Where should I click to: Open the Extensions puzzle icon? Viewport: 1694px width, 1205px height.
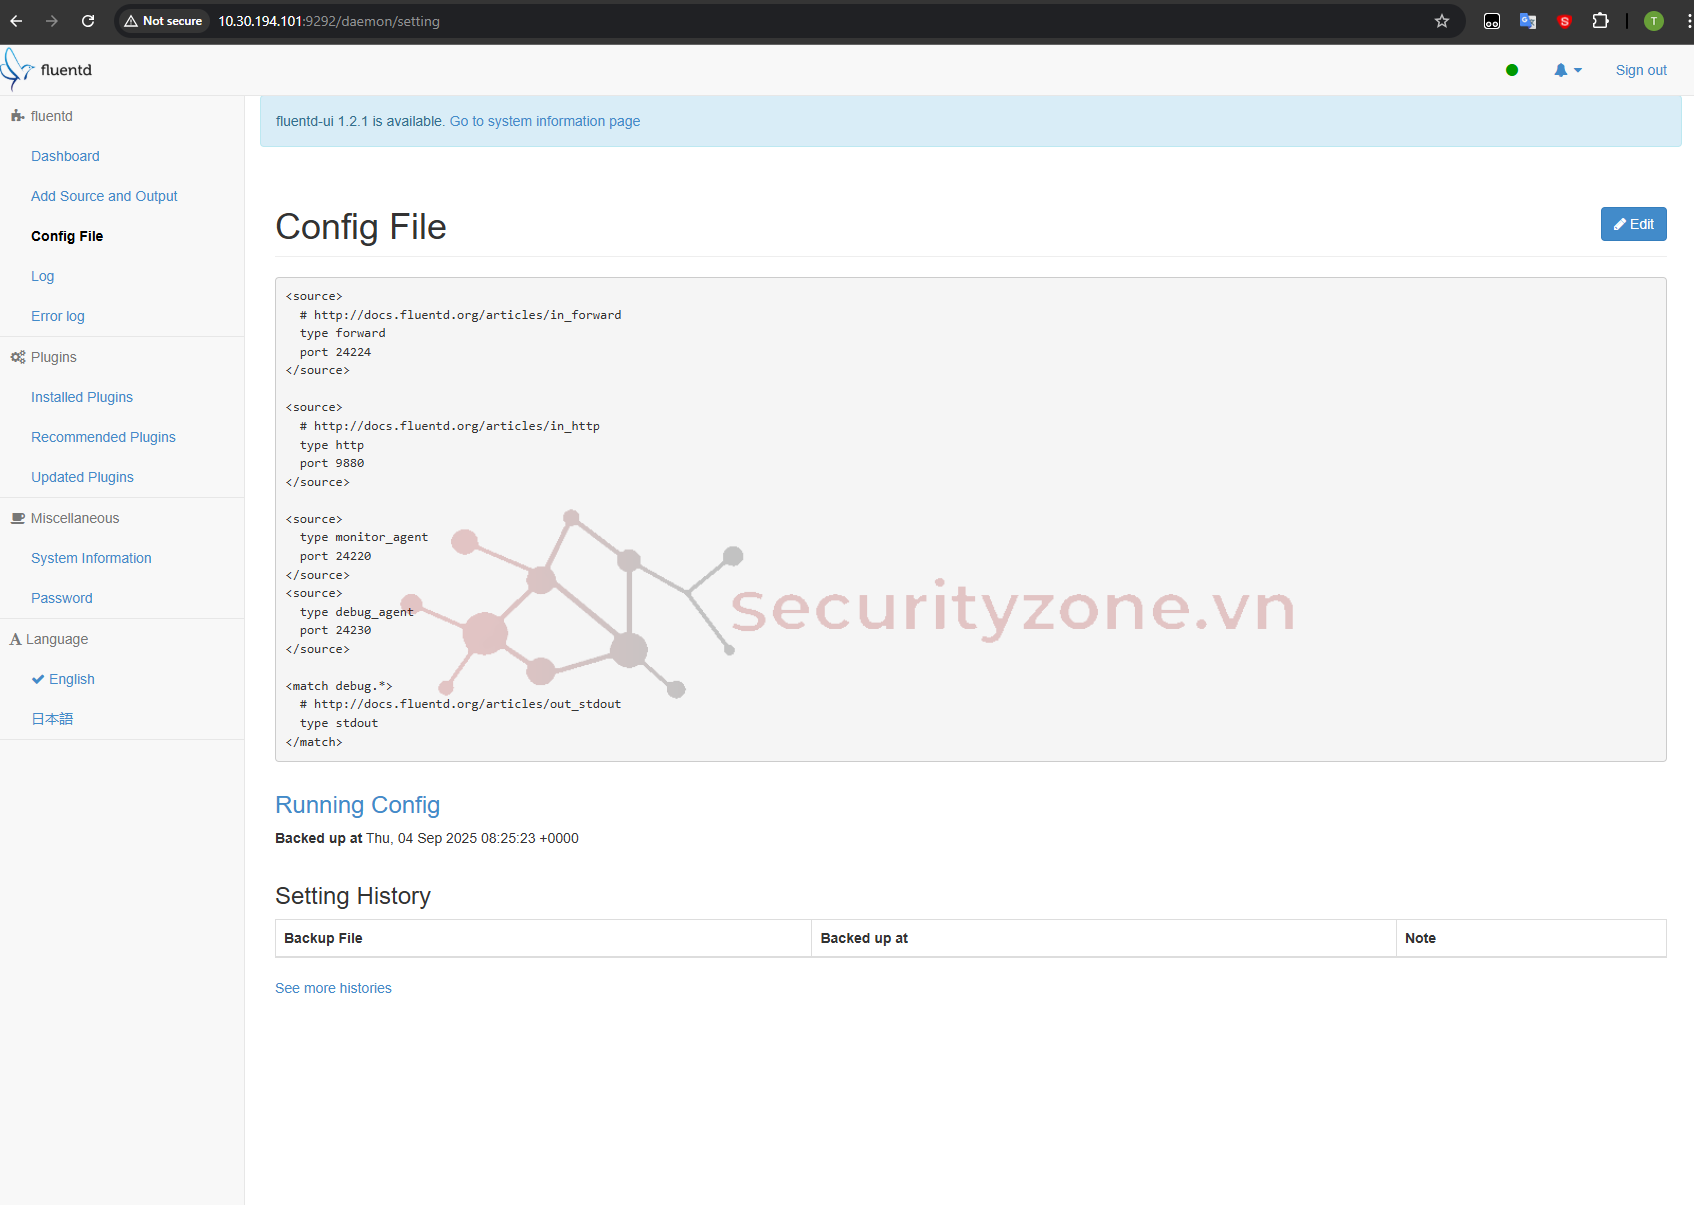[1600, 21]
